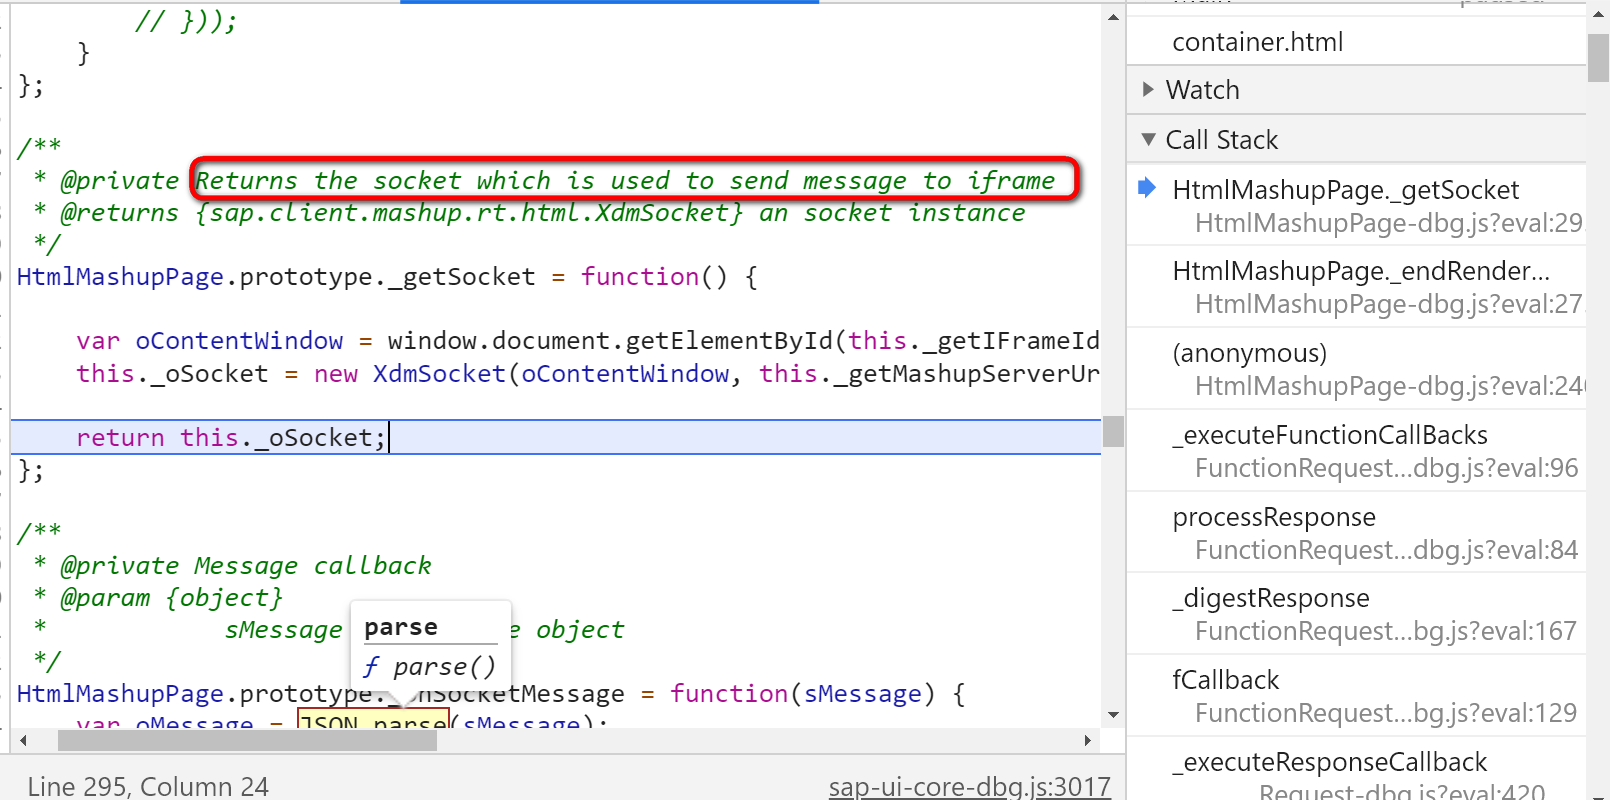Click the f parse() tooltip entry
This screenshot has width=1610, height=800.
coord(430,667)
